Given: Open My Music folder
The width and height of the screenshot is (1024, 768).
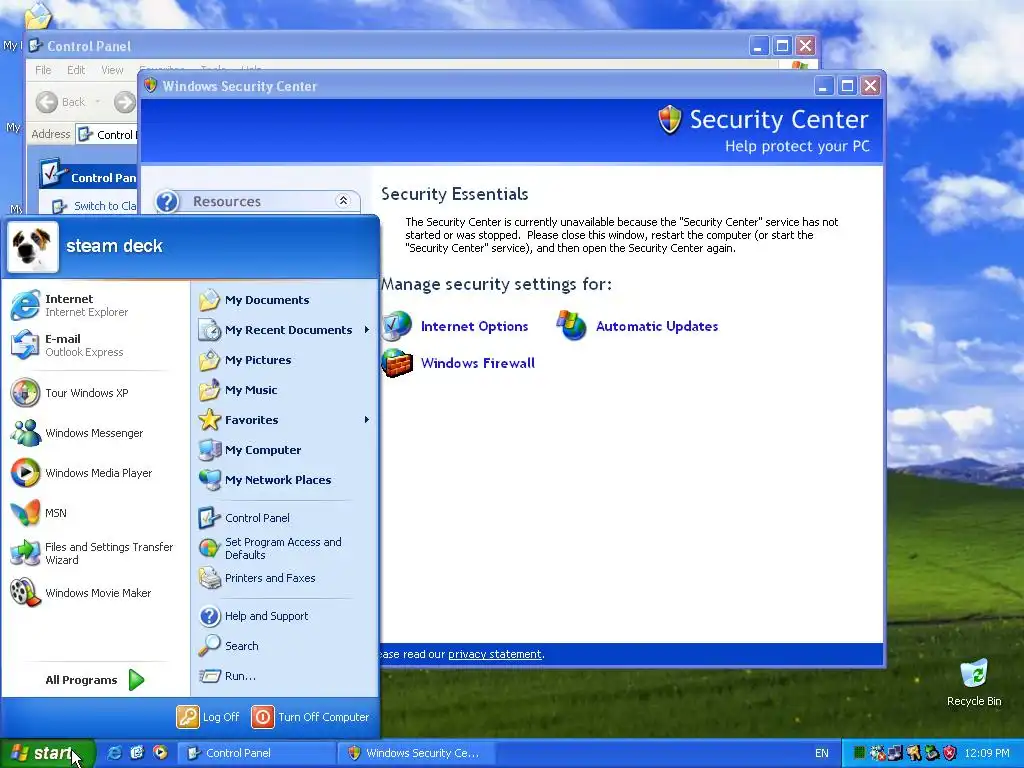Looking at the screenshot, I should pyautogui.click(x=285, y=391).
